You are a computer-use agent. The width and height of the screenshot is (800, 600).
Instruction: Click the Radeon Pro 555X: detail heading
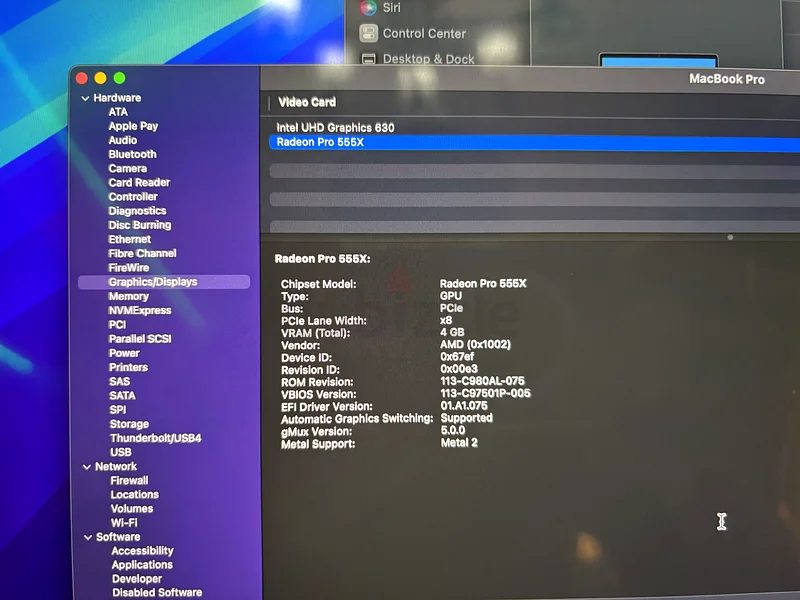[322, 259]
